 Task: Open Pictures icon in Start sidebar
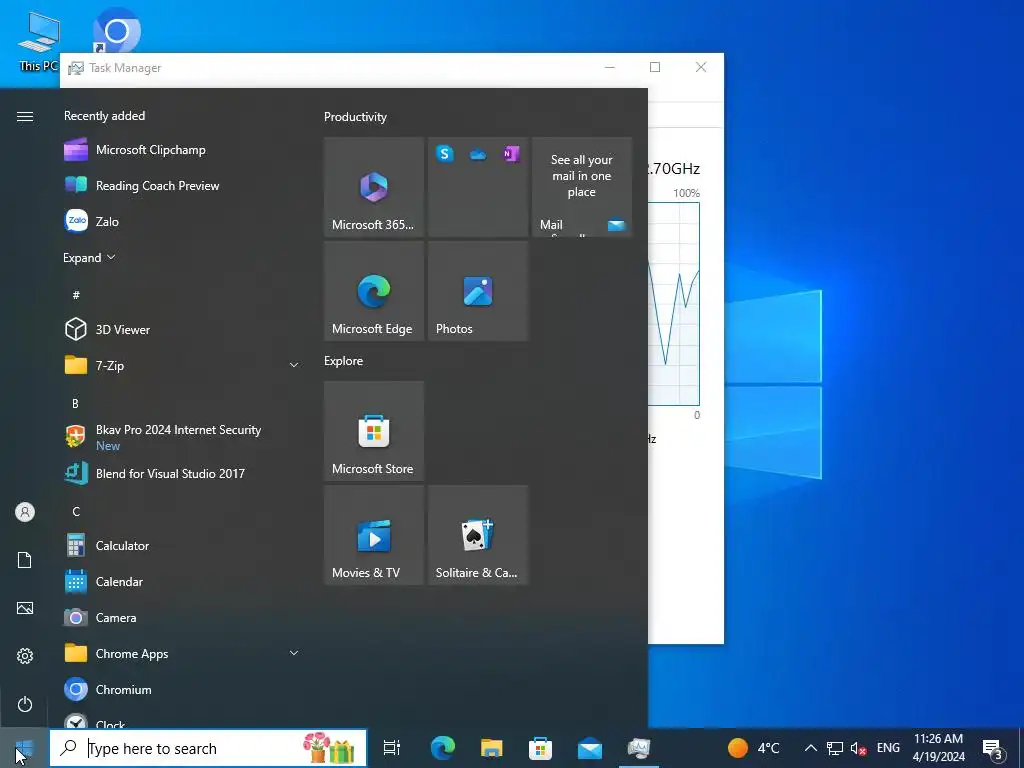25,608
